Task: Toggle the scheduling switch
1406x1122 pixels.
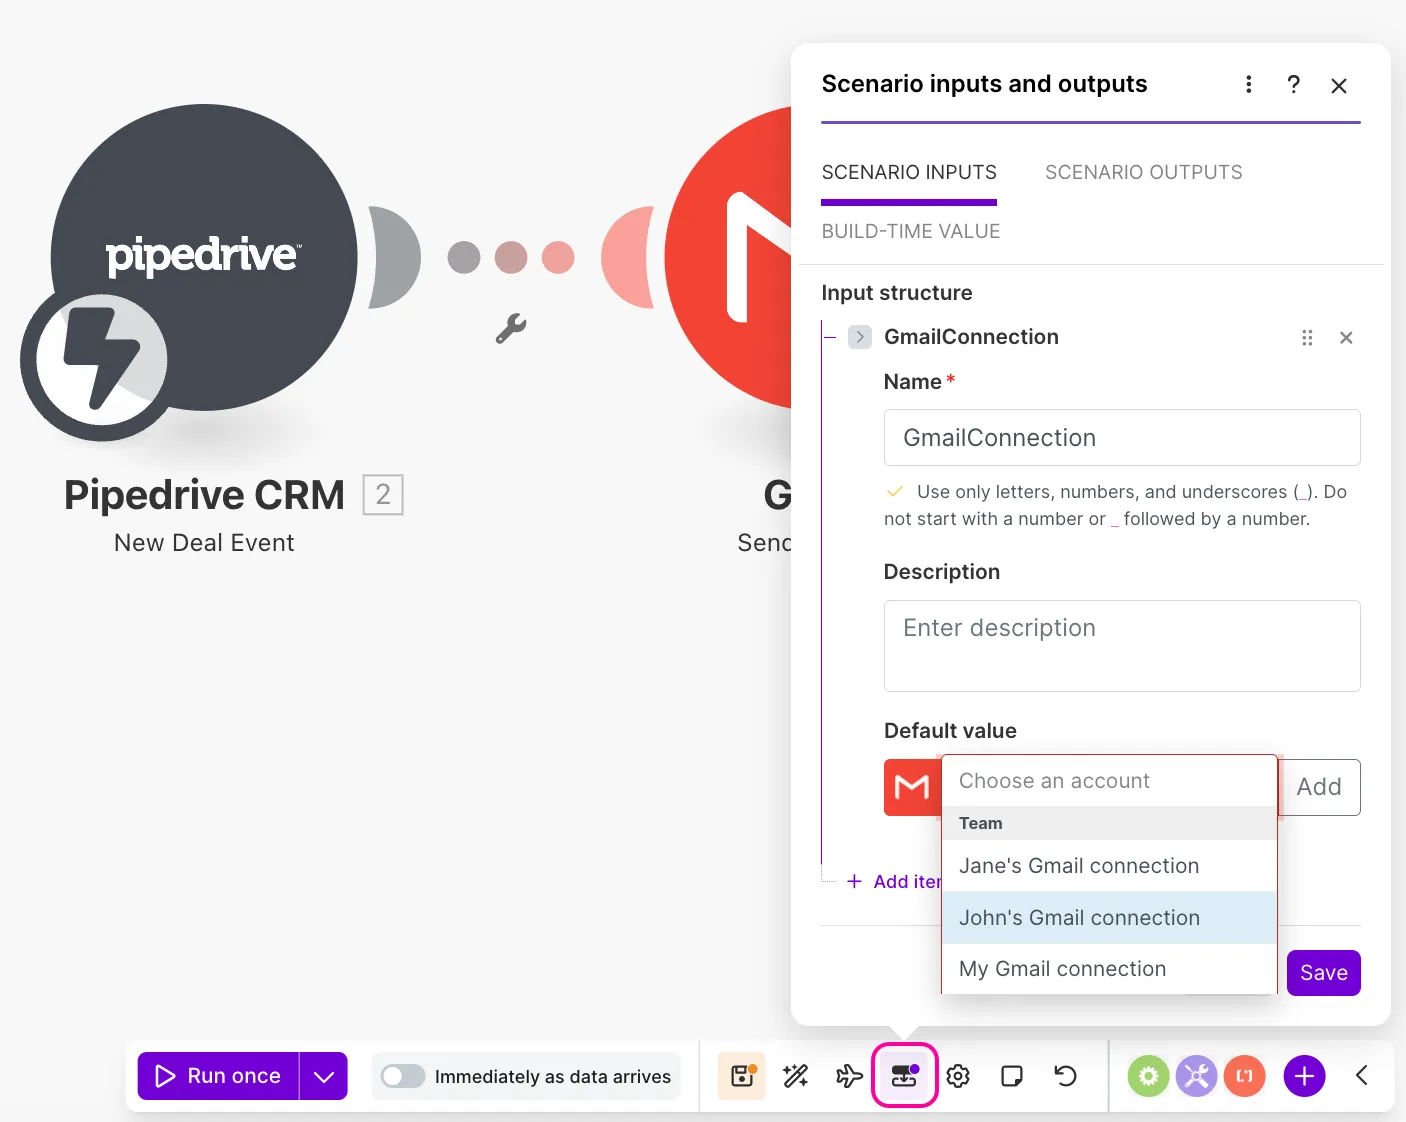Action: point(403,1076)
